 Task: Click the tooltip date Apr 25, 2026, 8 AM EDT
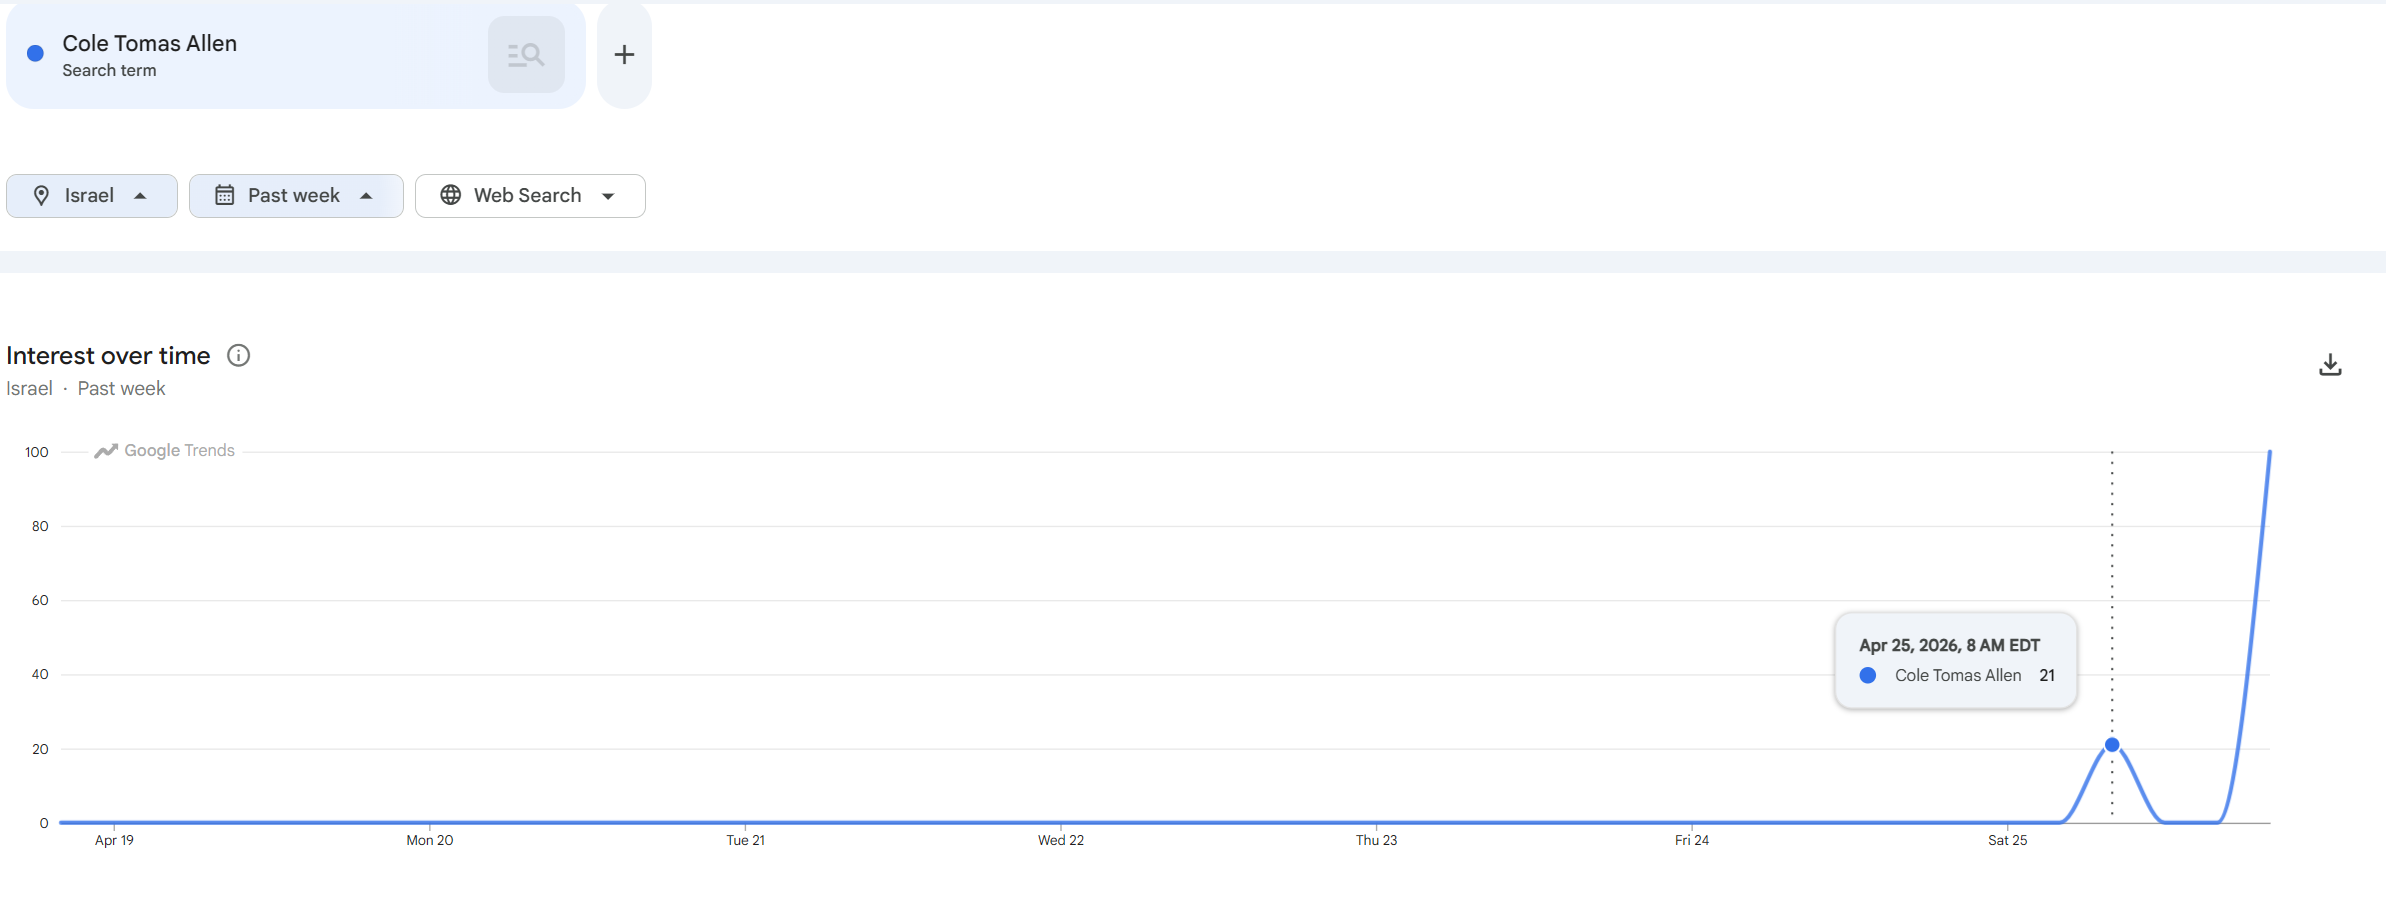pos(1949,645)
